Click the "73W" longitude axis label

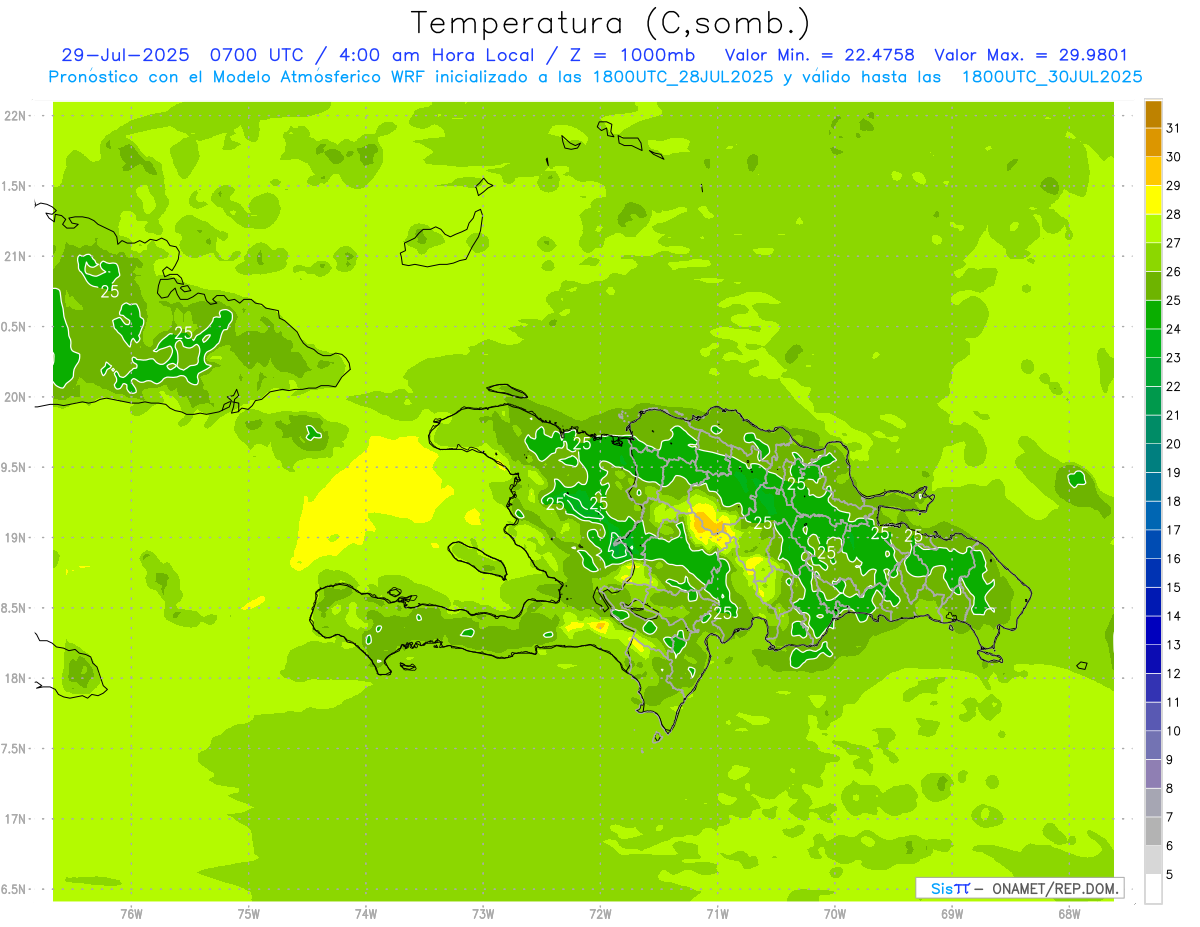pyautogui.click(x=483, y=914)
